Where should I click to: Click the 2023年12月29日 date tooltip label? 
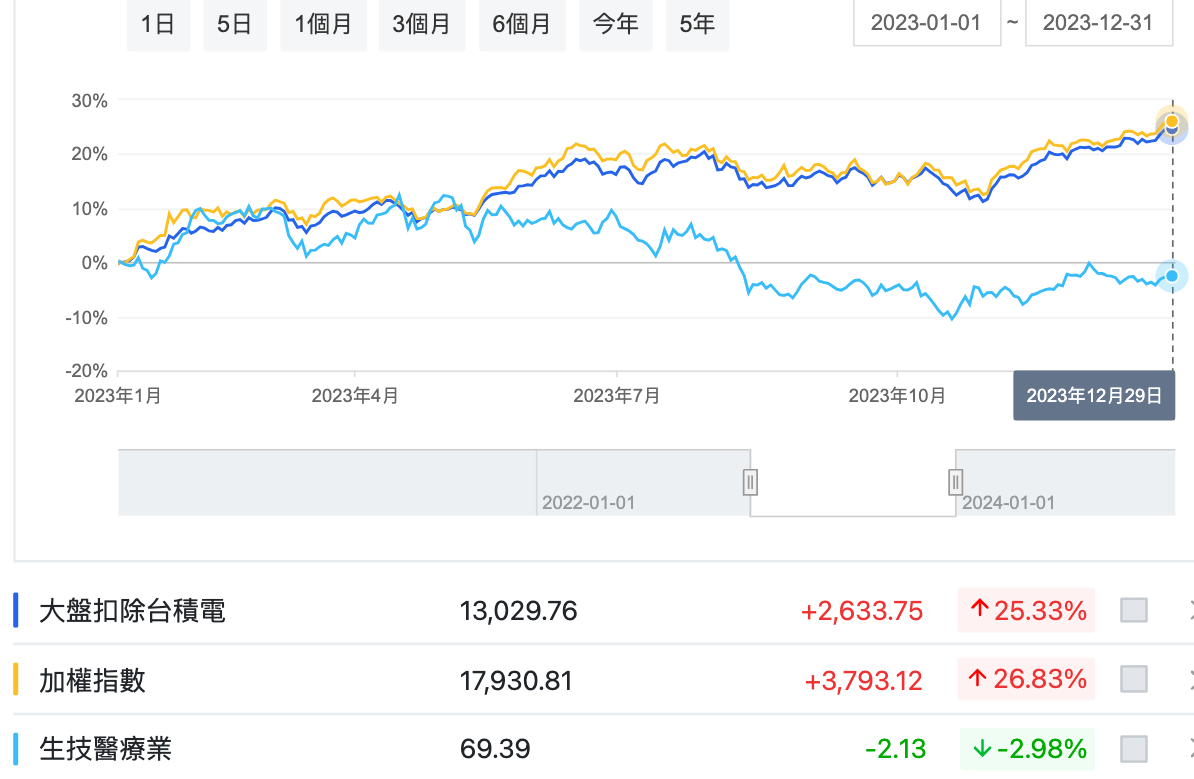click(x=1094, y=396)
